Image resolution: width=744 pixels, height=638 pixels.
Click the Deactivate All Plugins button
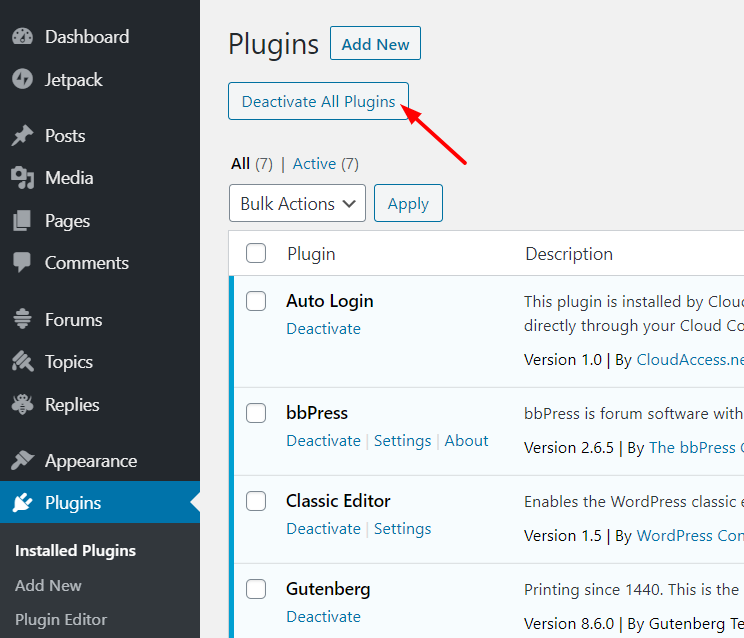[x=318, y=101]
